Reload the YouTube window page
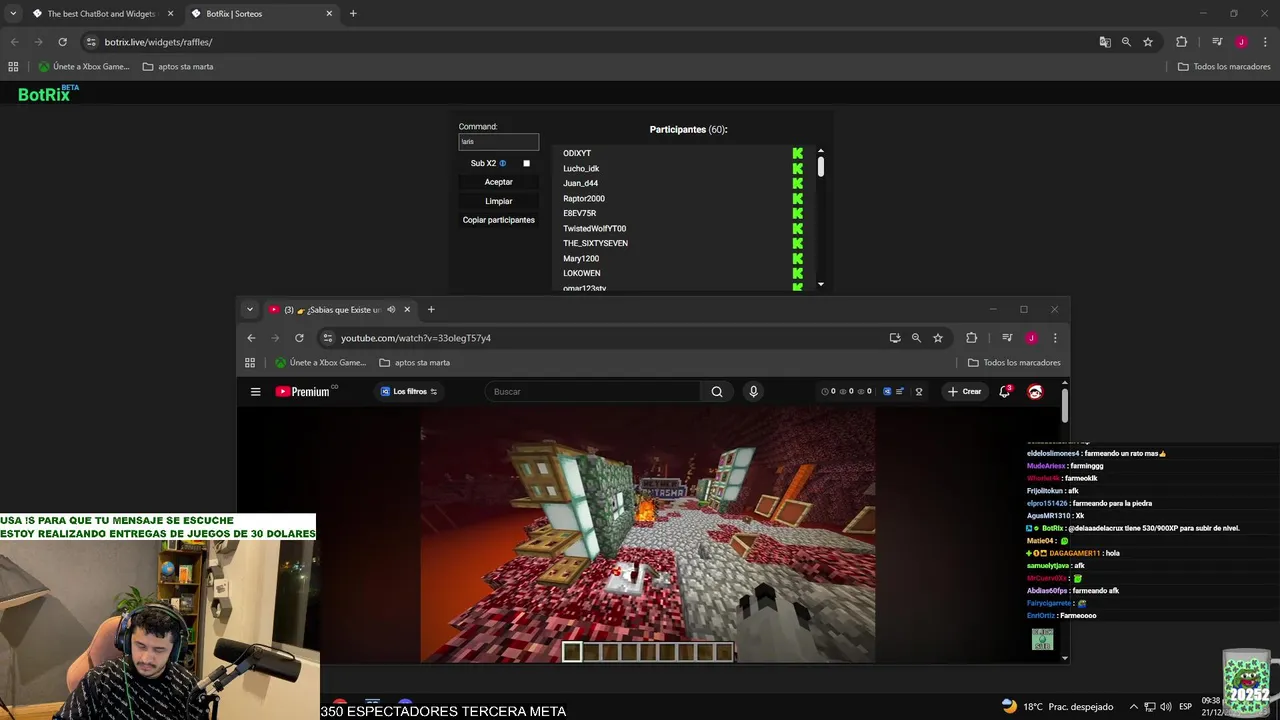Screen dimensions: 1280x720 click(x=299, y=338)
